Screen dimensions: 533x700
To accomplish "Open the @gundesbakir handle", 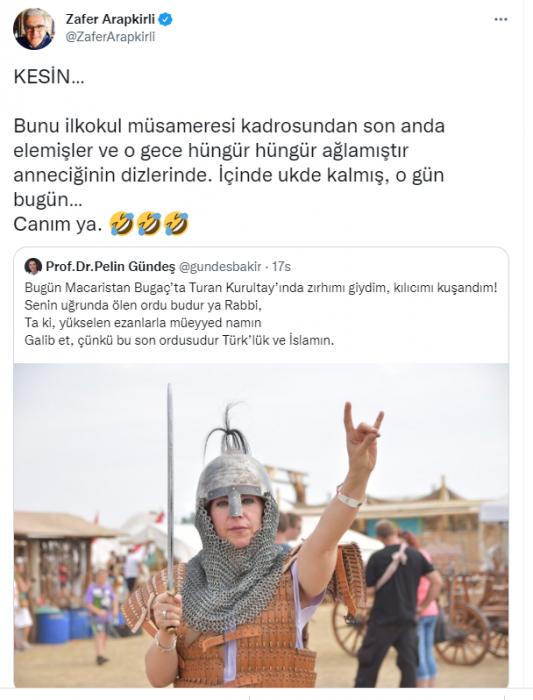I will pyautogui.click(x=220, y=267).
